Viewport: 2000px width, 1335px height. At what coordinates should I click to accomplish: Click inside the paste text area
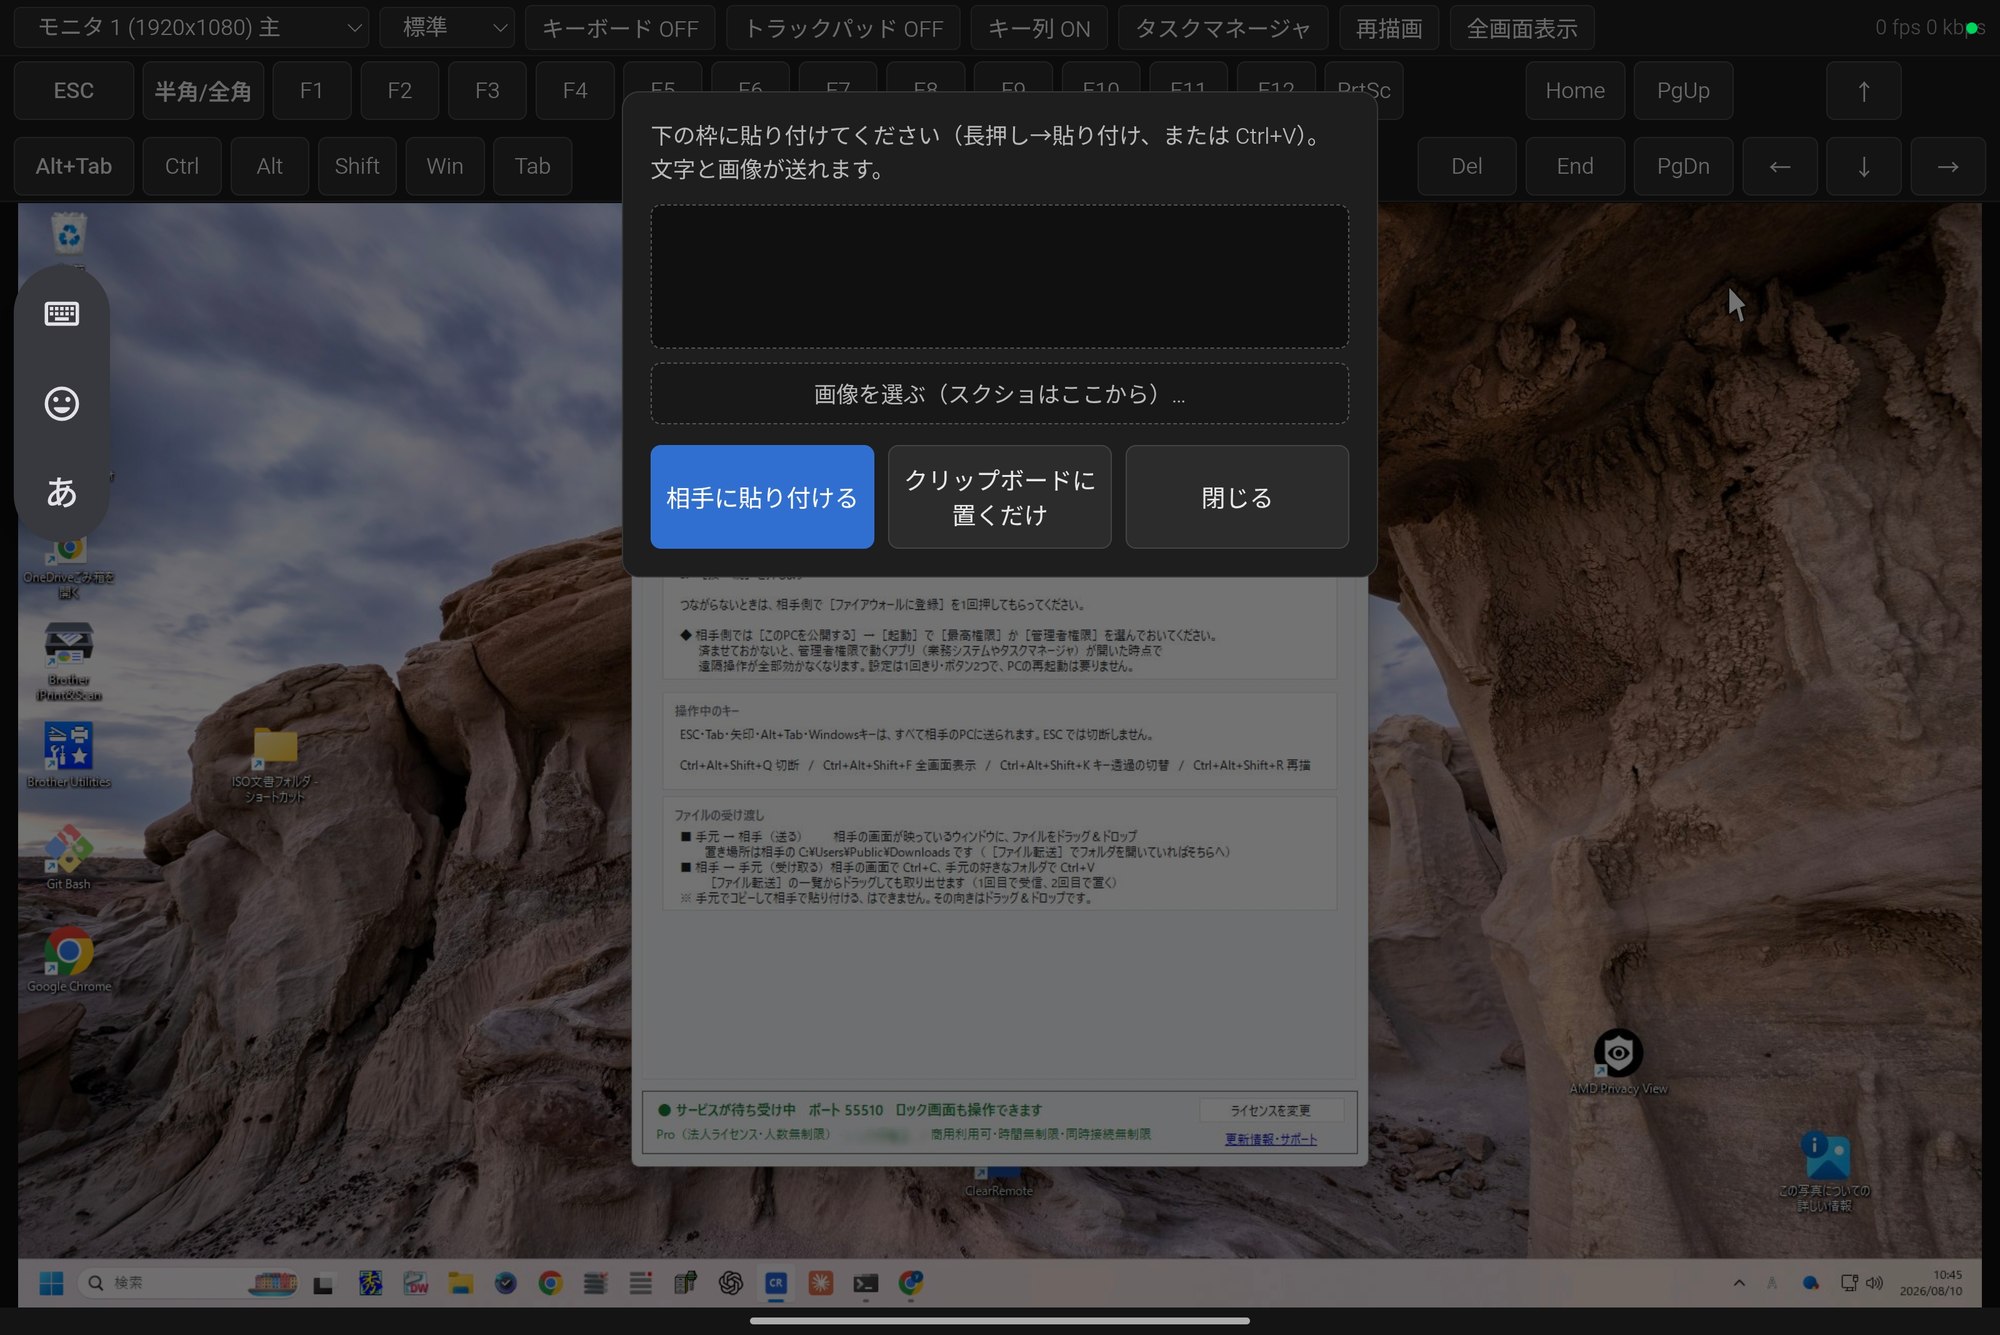[999, 277]
